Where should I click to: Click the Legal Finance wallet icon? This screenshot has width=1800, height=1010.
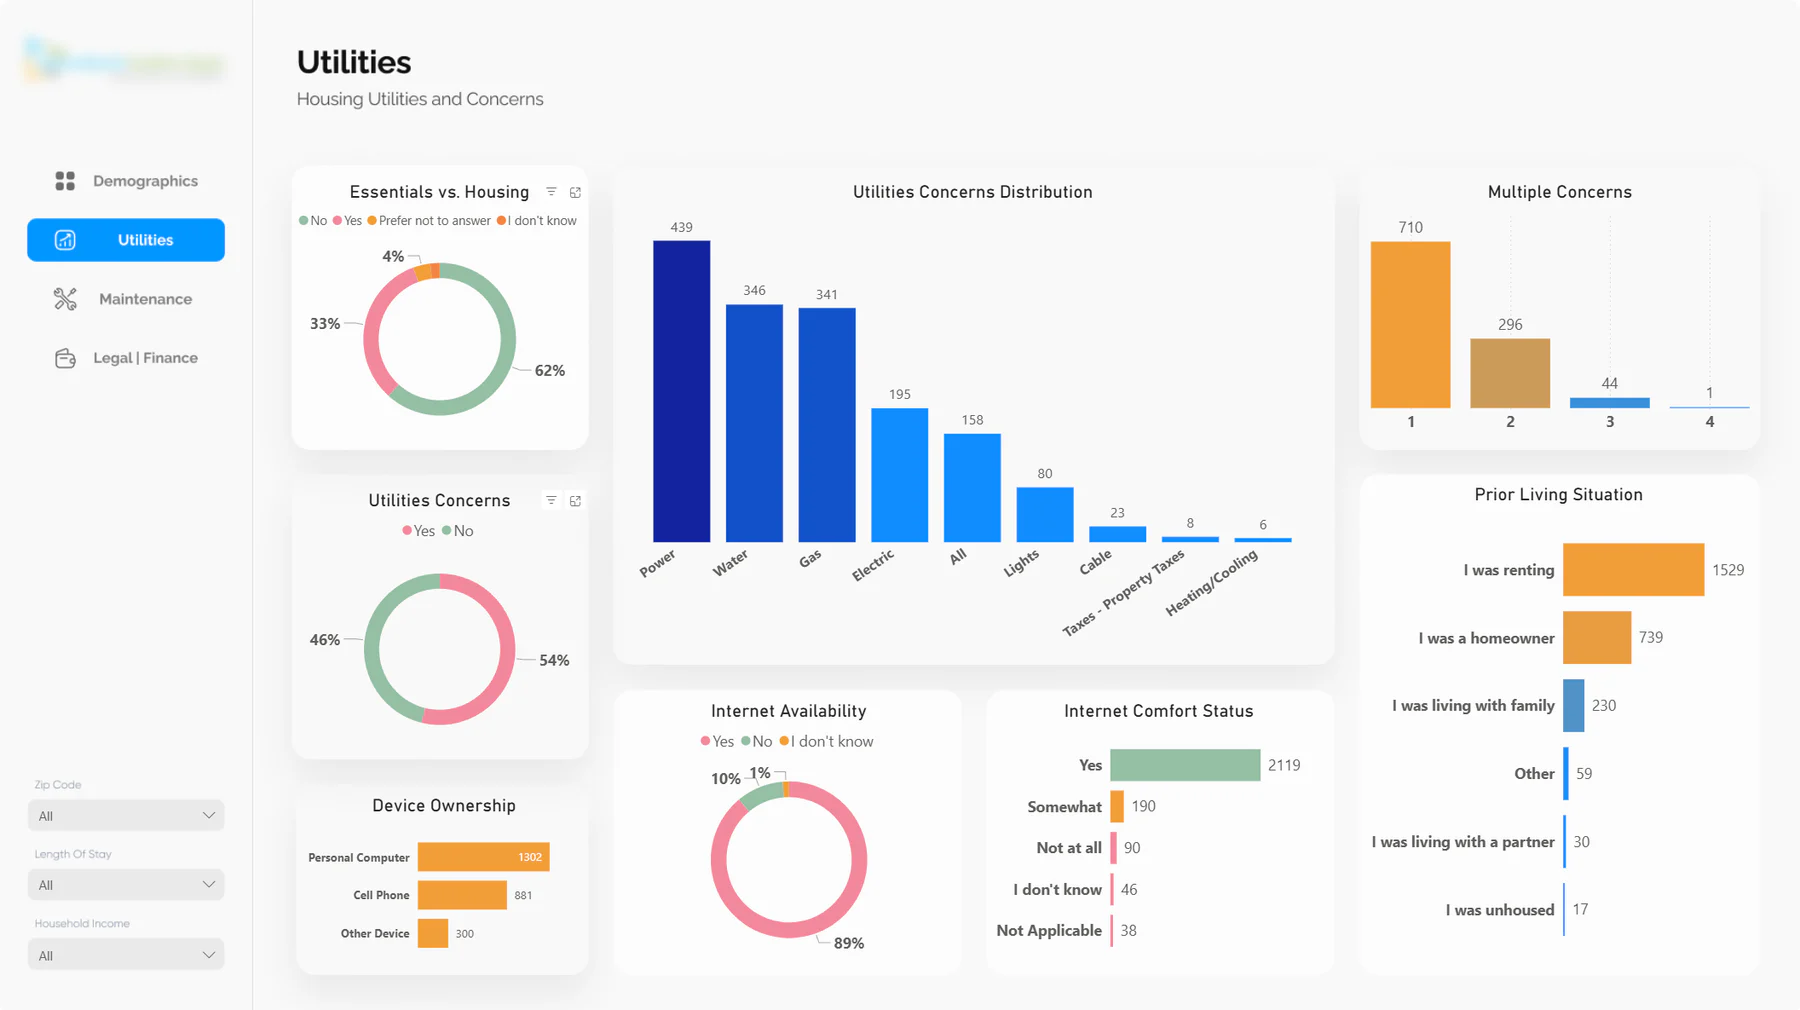pos(65,358)
